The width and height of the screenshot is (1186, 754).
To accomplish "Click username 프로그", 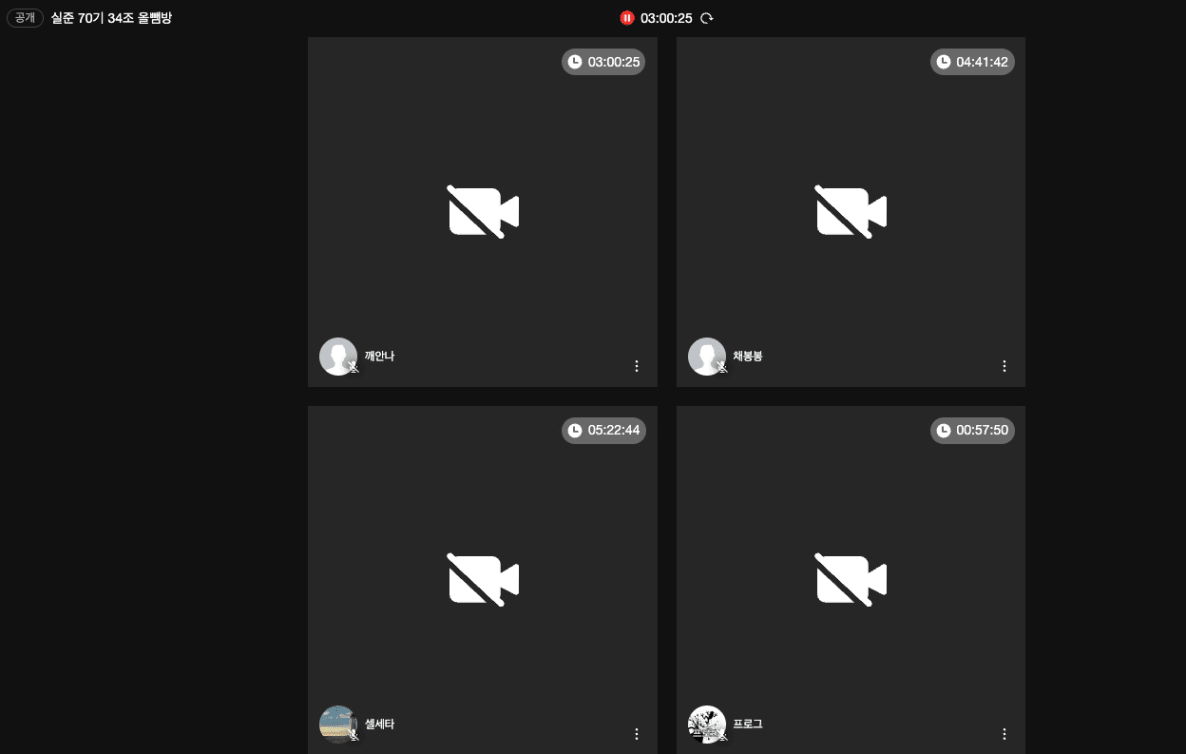I will pos(747,725).
